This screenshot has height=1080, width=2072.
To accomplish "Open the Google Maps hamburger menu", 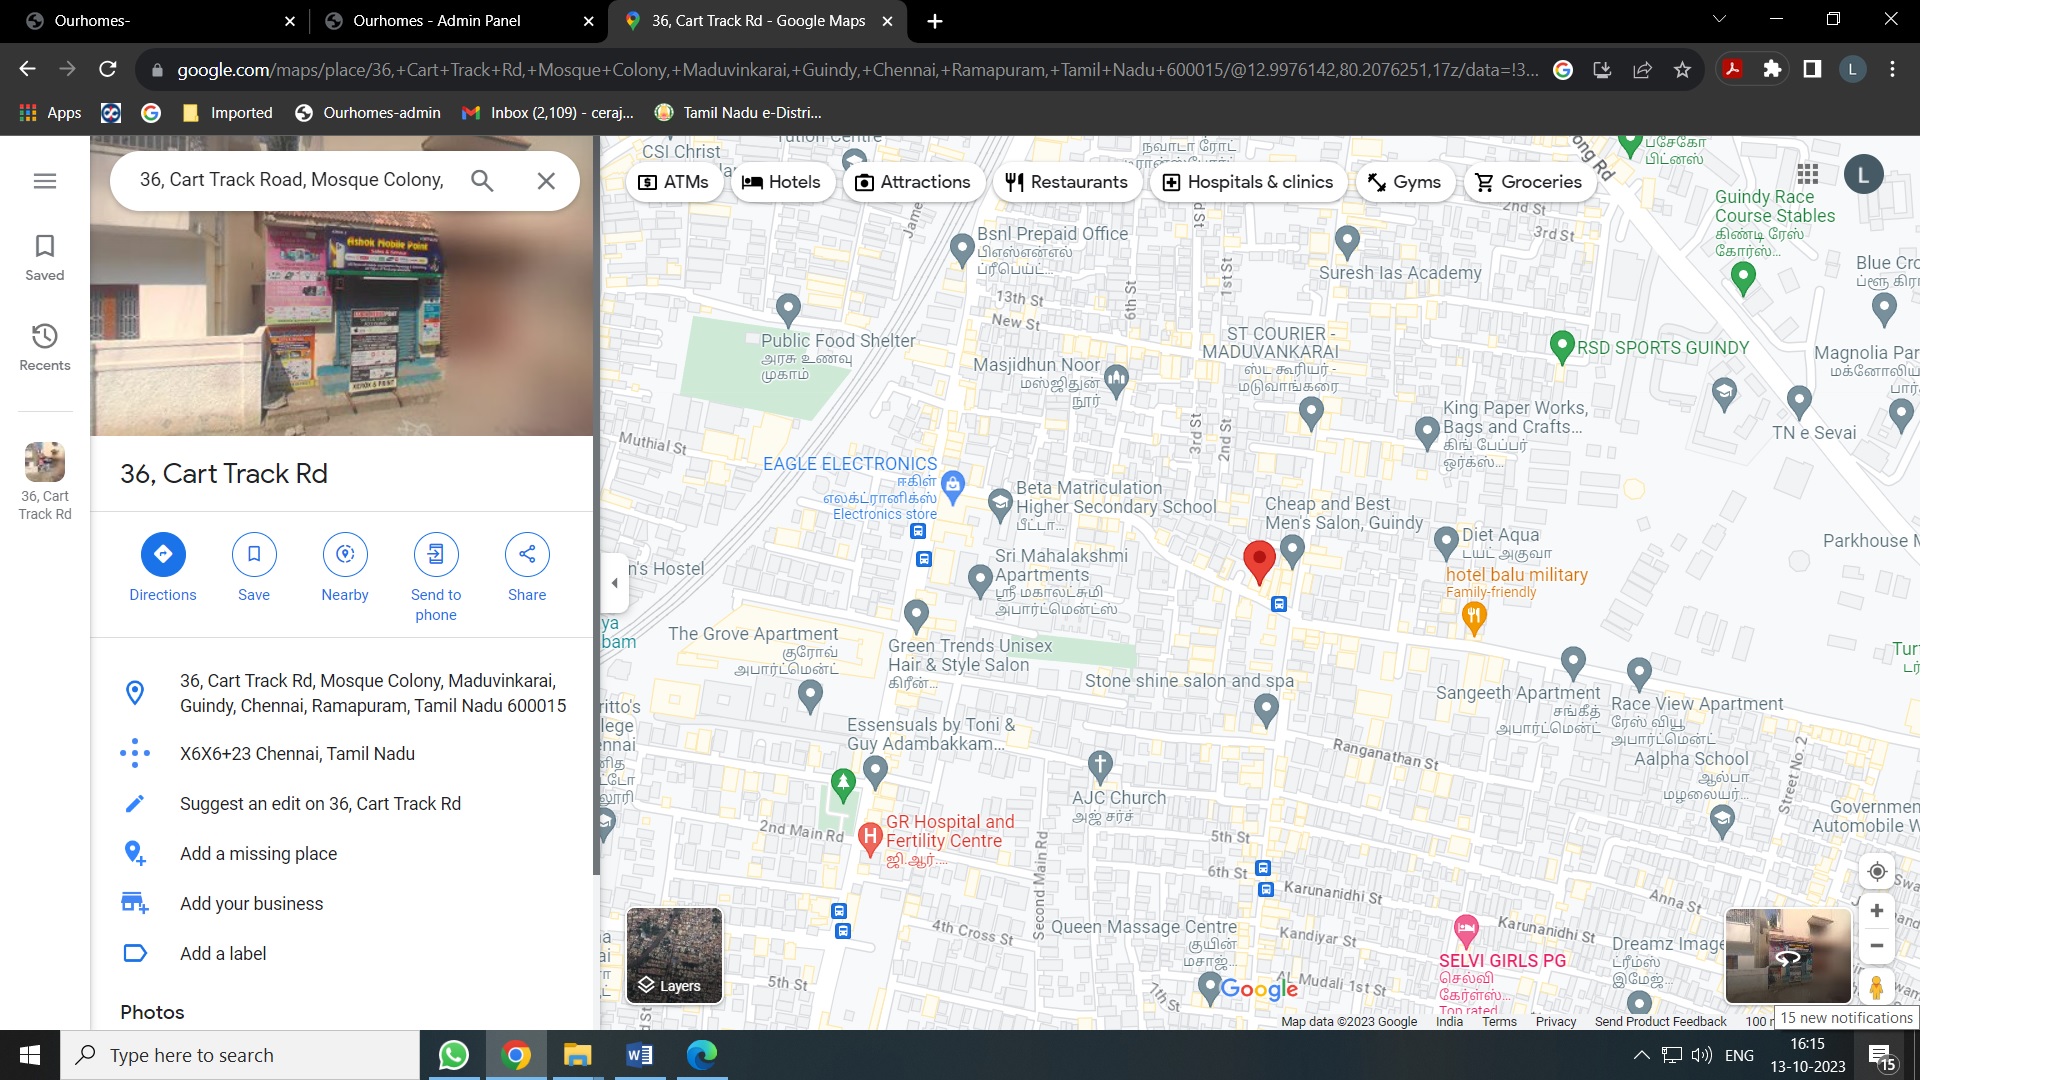I will click(45, 181).
